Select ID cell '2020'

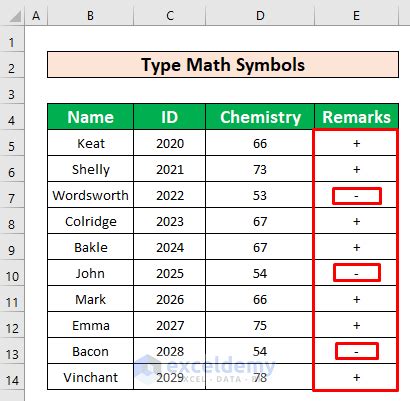170,143
